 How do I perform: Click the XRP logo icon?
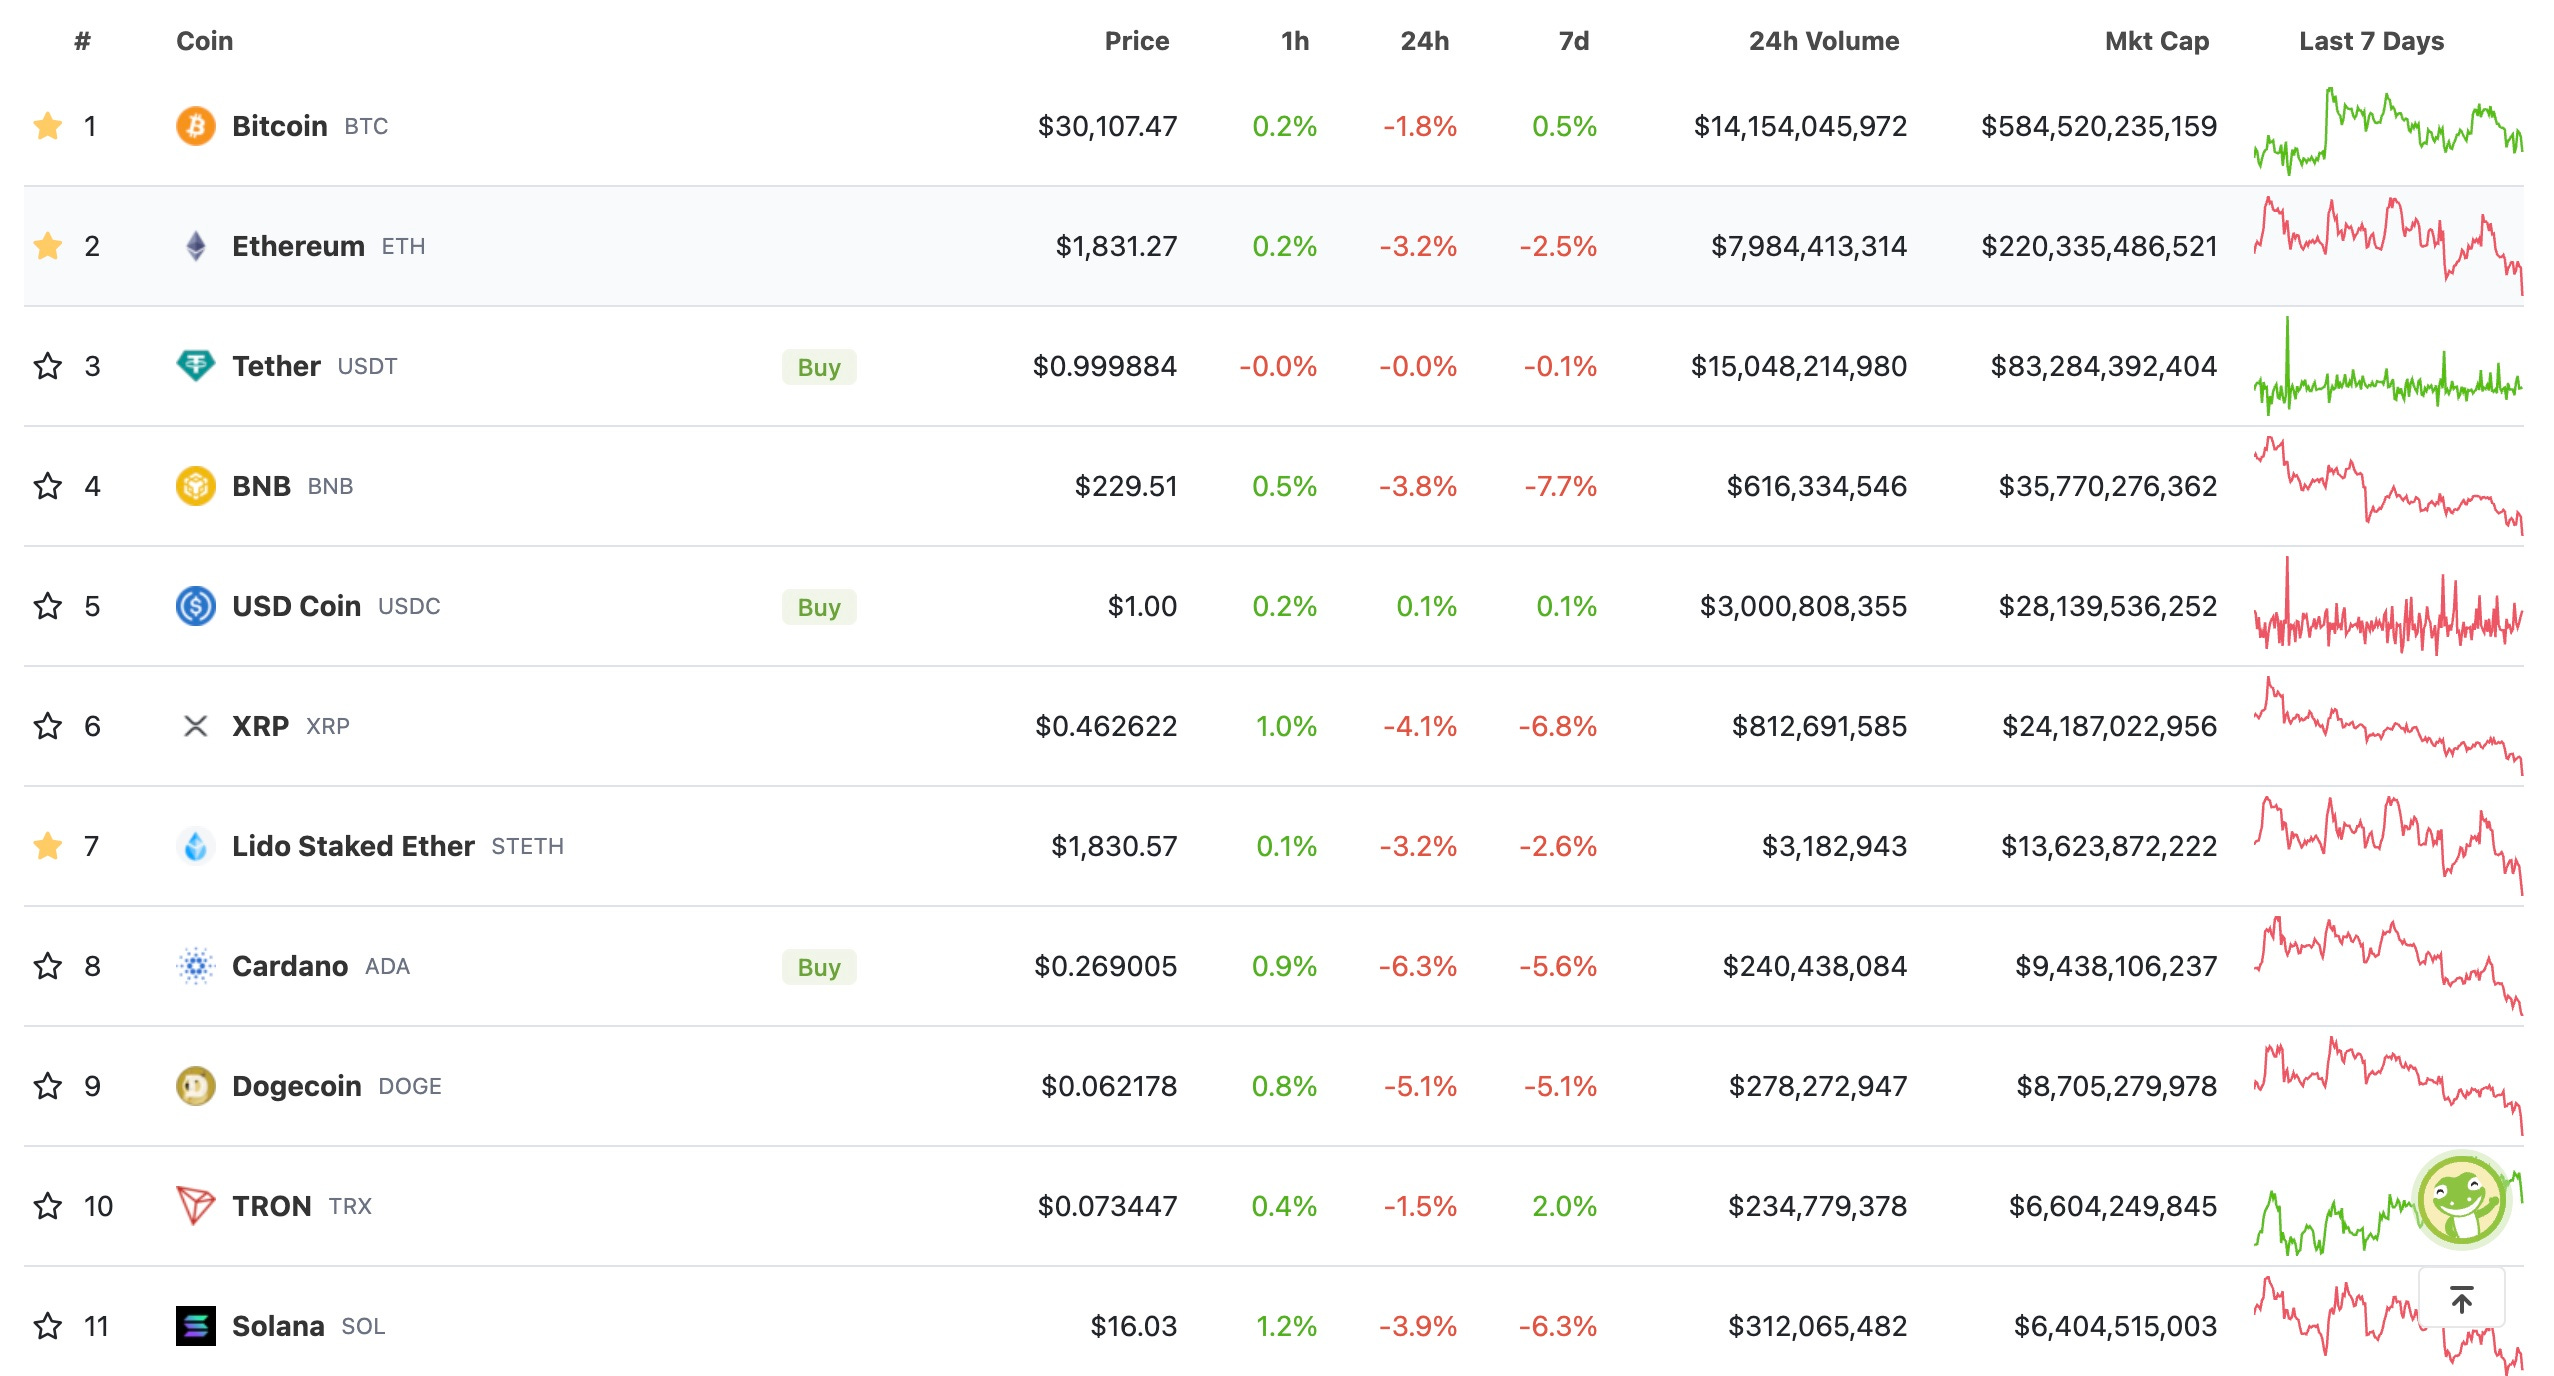click(196, 726)
